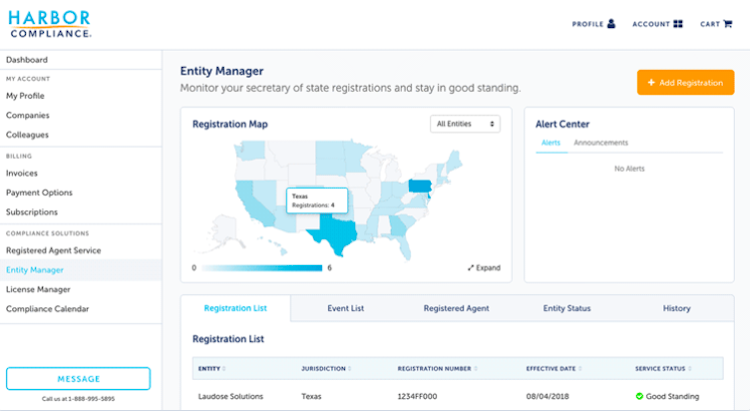This screenshot has height=411, width=750.
Task: Switch to the Event List tab
Action: tap(345, 308)
